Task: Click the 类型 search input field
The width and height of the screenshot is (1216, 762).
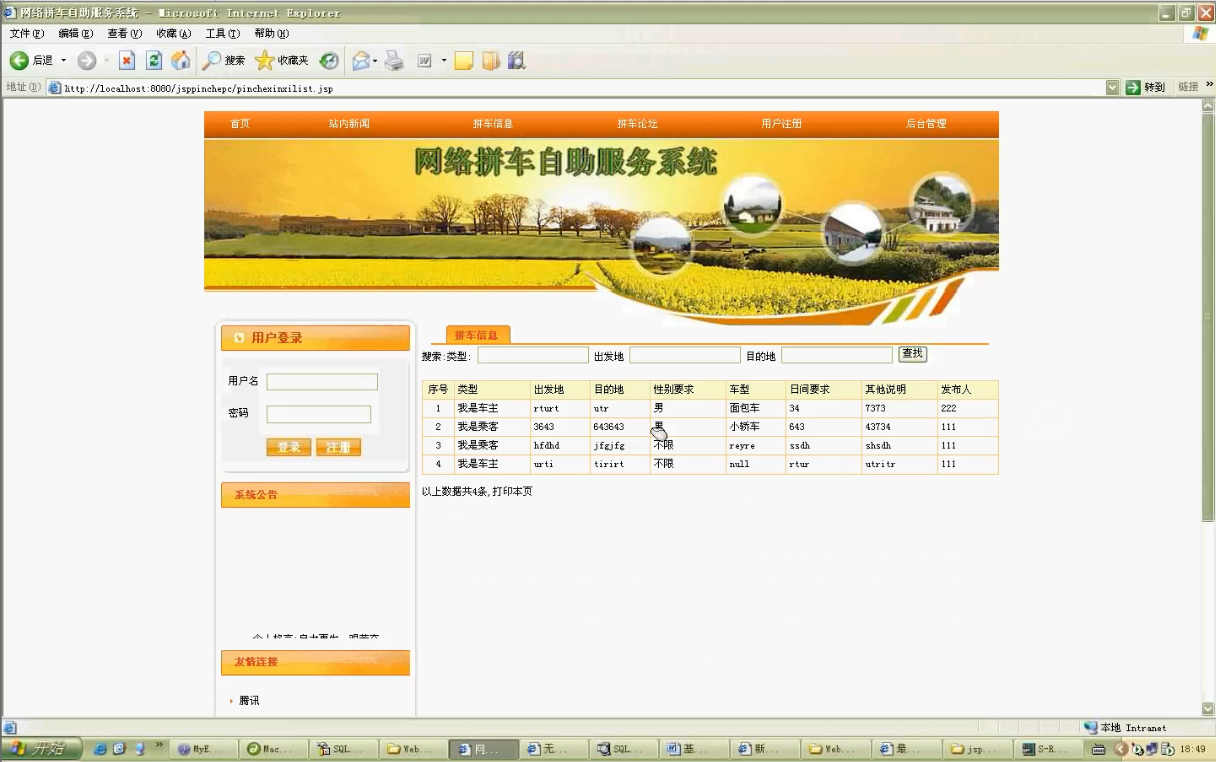Action: (x=533, y=355)
